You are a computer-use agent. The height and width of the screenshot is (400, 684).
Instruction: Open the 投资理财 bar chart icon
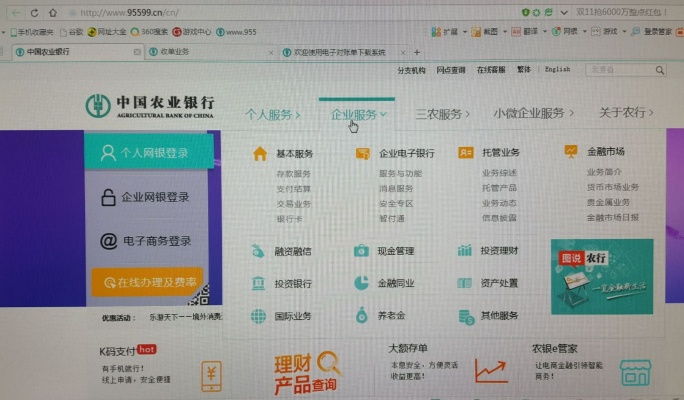tap(465, 250)
